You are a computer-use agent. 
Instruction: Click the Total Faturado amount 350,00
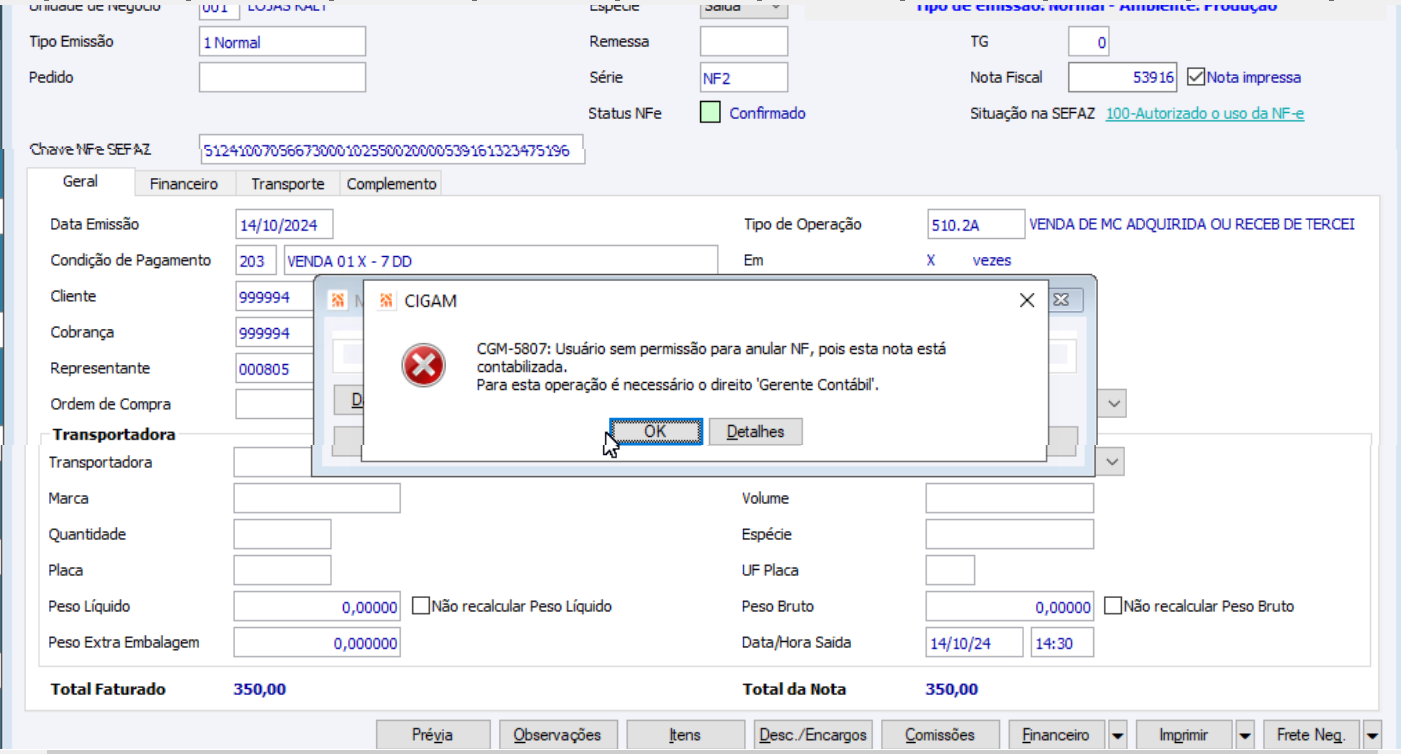coord(260,689)
